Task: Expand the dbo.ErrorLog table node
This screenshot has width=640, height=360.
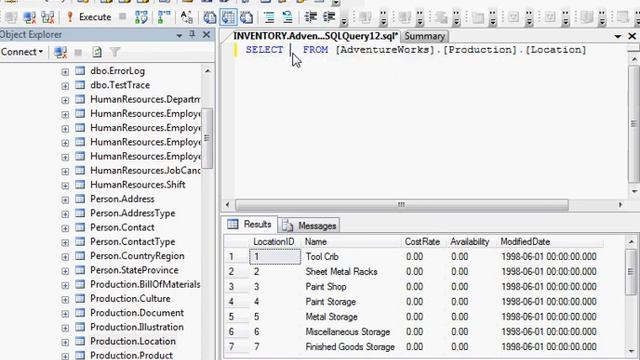Action: click(65, 71)
